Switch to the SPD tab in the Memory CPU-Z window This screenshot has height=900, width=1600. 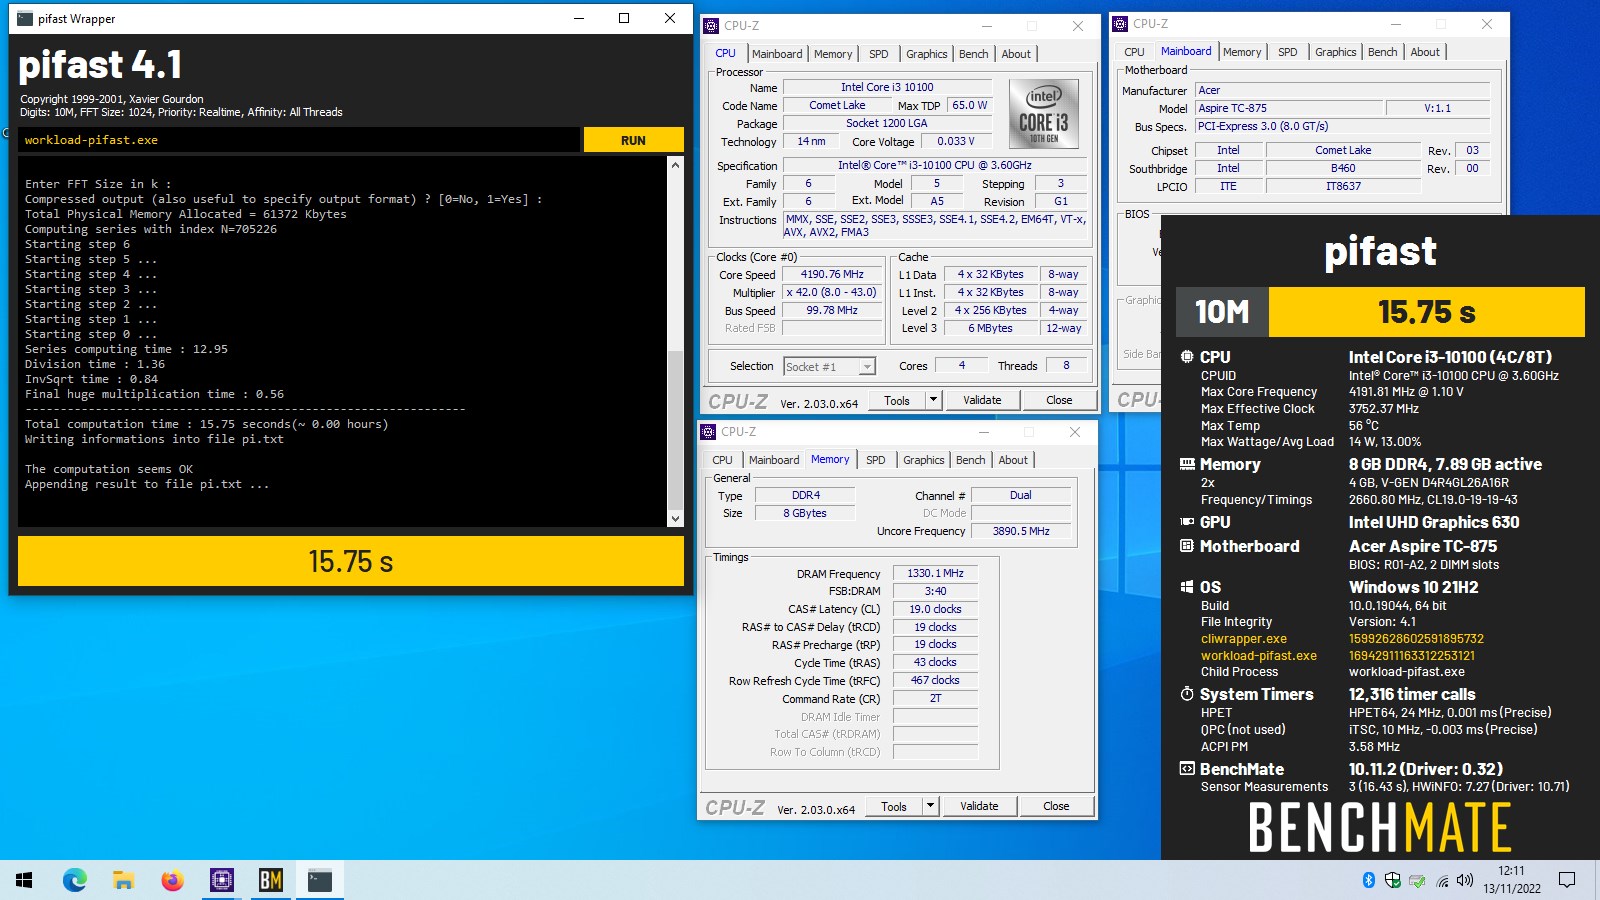pos(875,460)
